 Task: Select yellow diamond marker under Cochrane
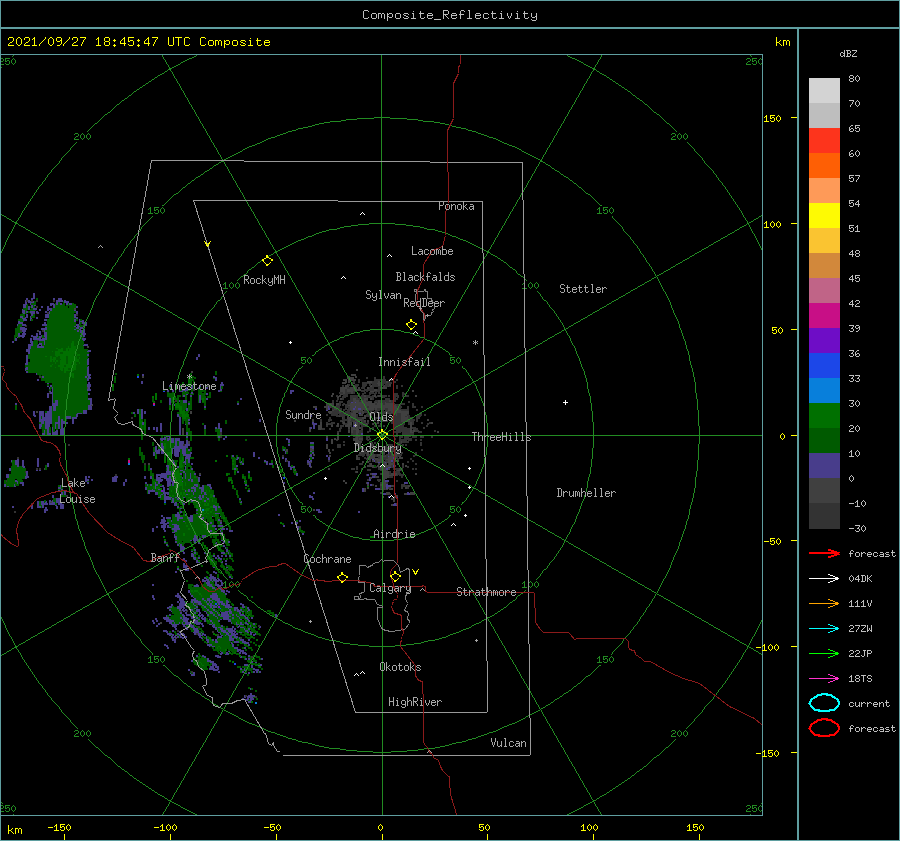pyautogui.click(x=342, y=578)
